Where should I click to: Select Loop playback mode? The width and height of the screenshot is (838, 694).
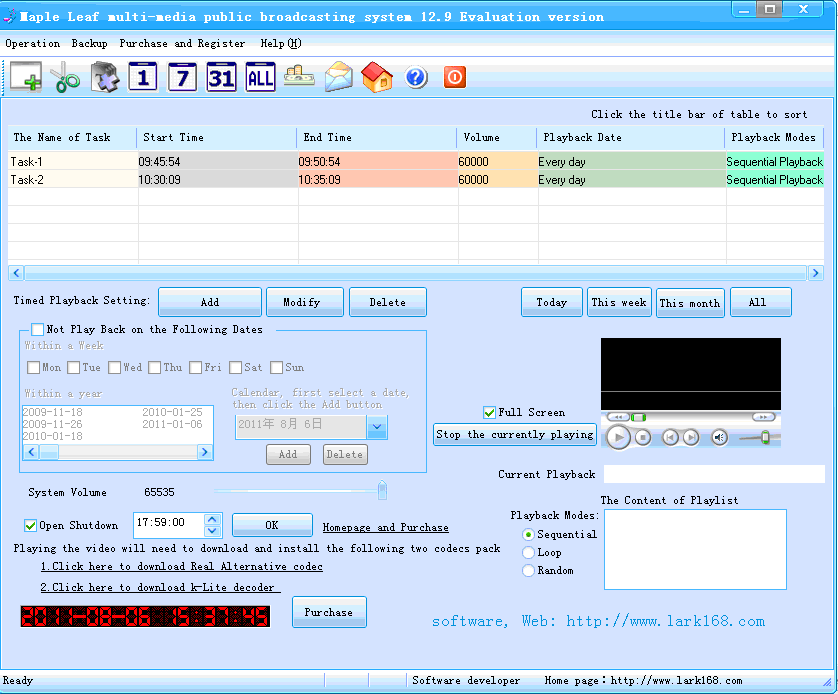tap(528, 552)
